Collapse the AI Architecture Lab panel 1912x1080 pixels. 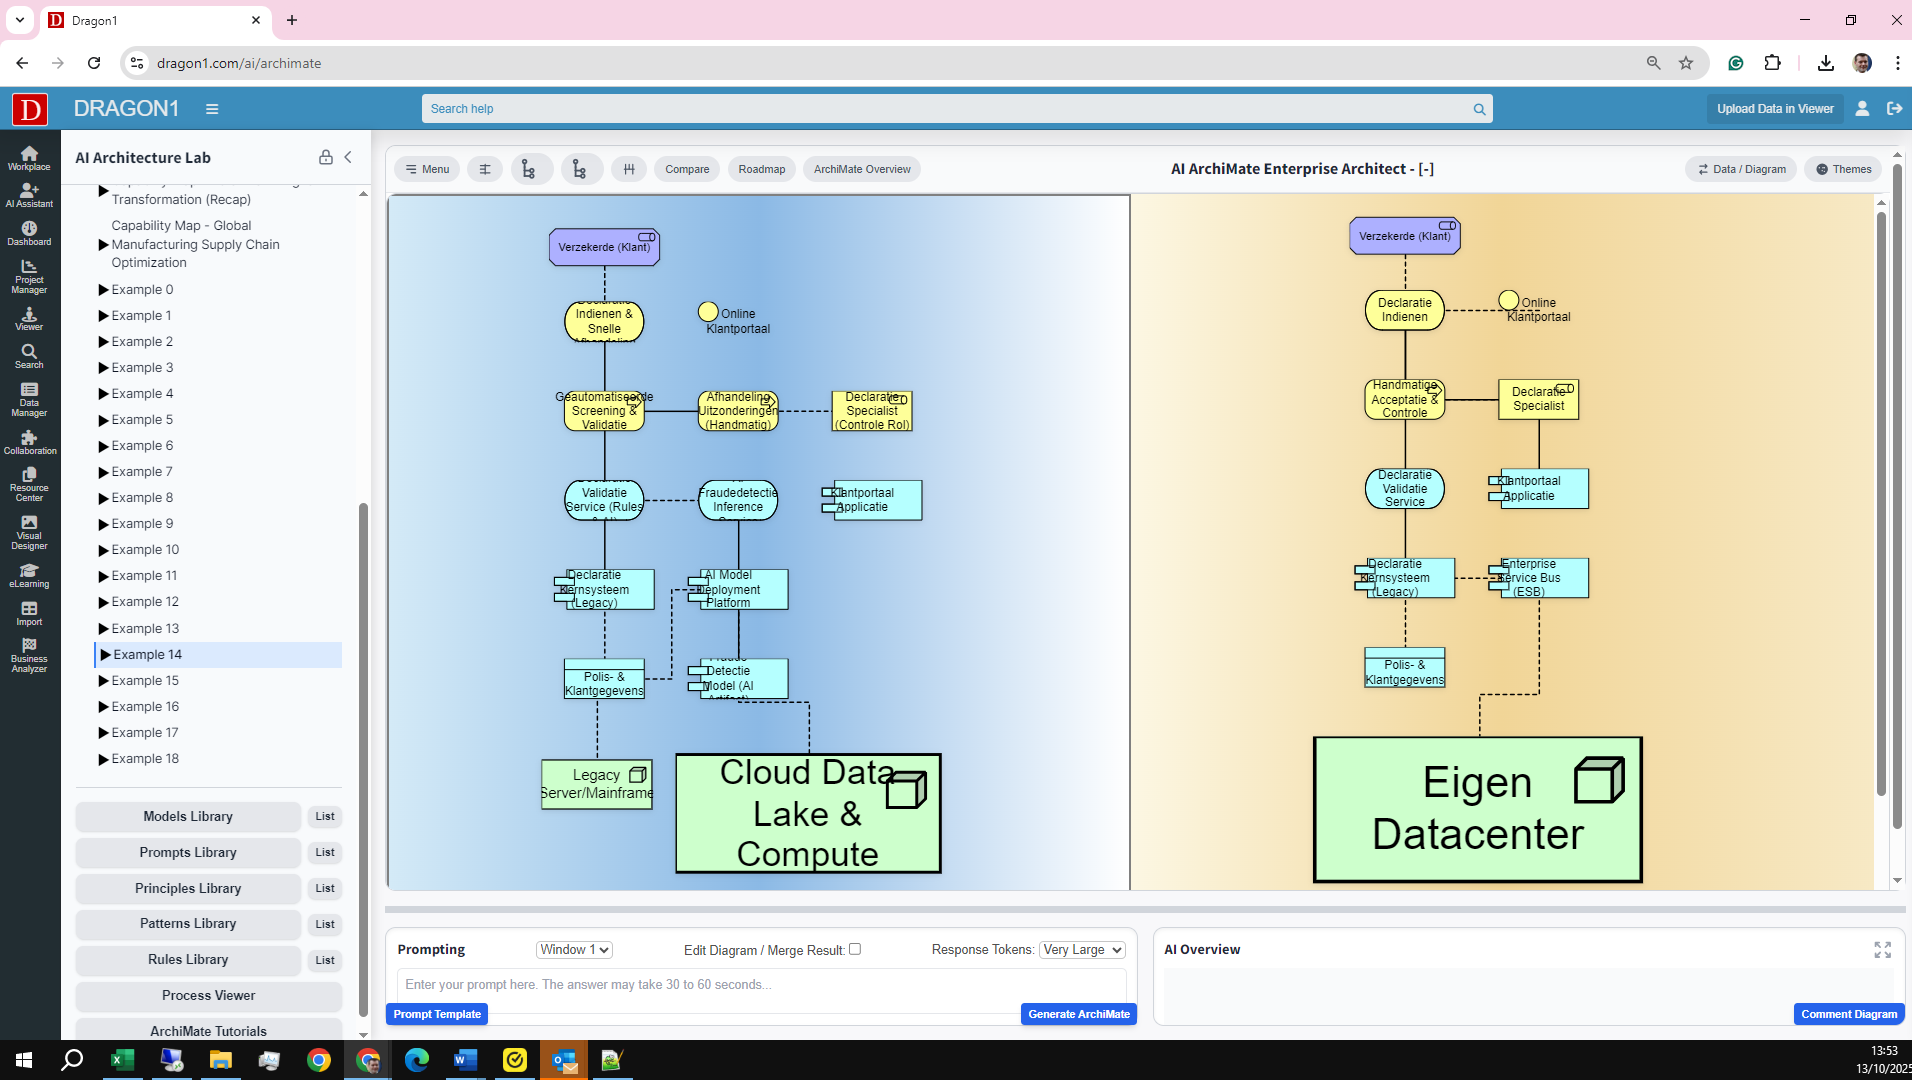(x=348, y=157)
